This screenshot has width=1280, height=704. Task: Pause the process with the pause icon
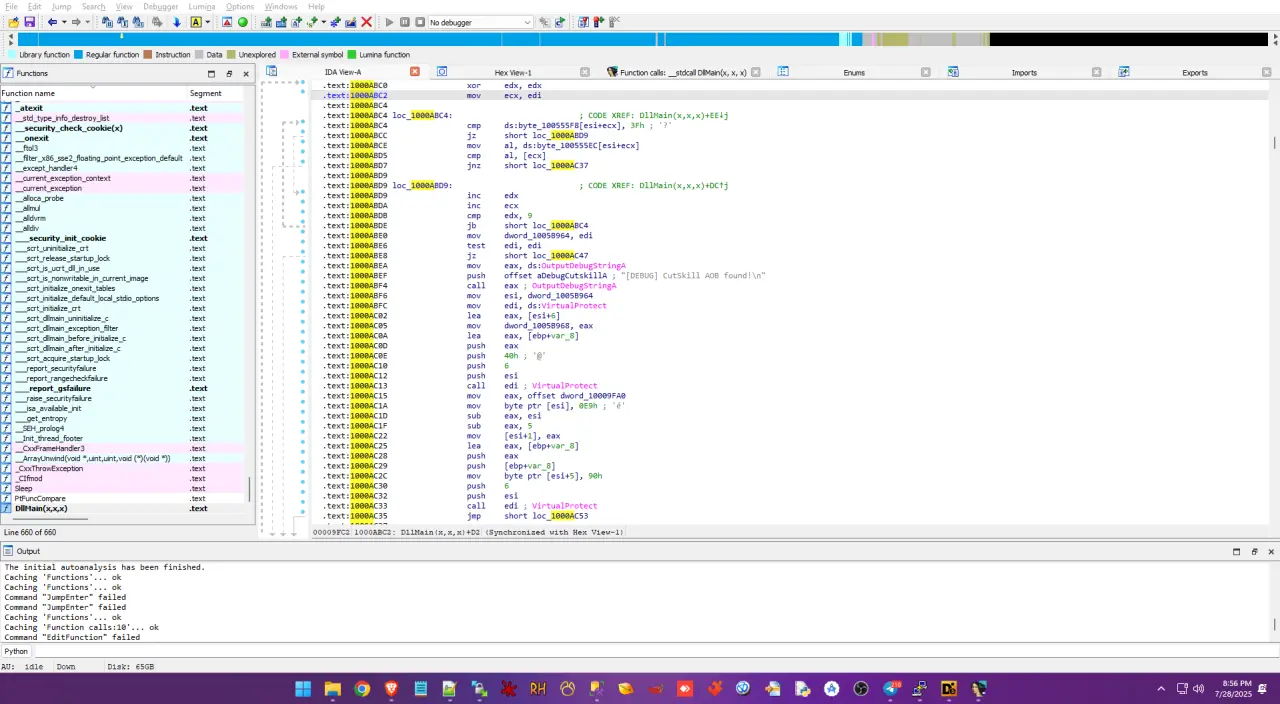coord(405,22)
